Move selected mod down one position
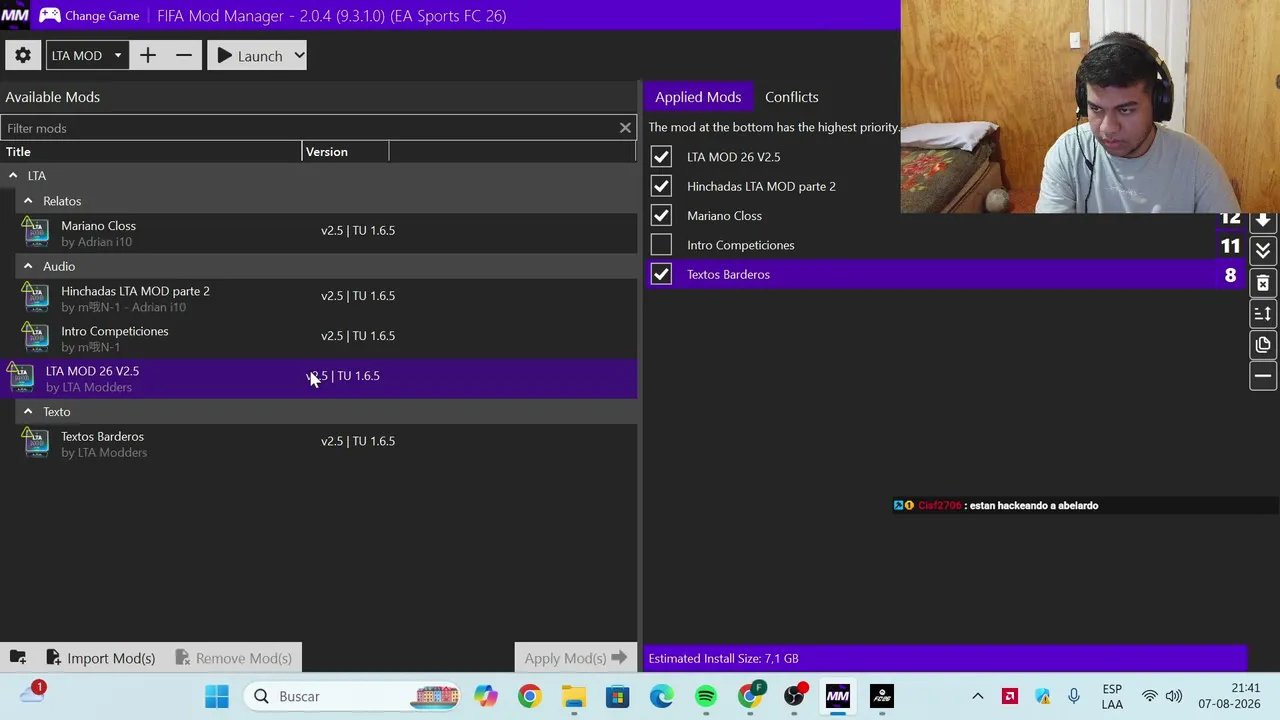 click(1263, 220)
